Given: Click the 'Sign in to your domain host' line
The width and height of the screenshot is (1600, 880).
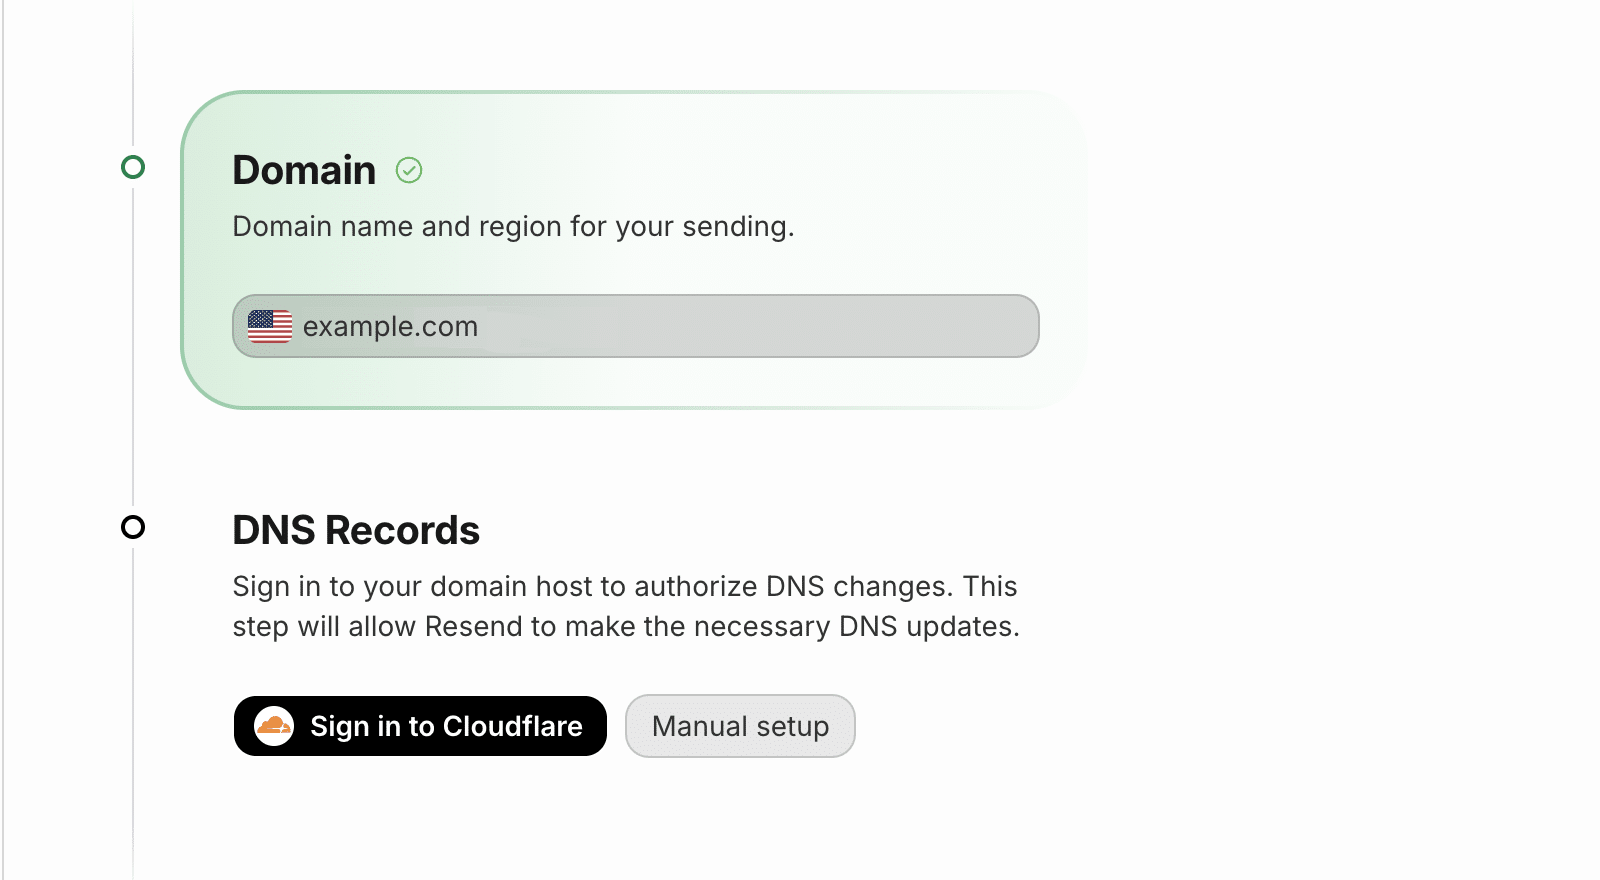Looking at the screenshot, I should [x=625, y=586].
